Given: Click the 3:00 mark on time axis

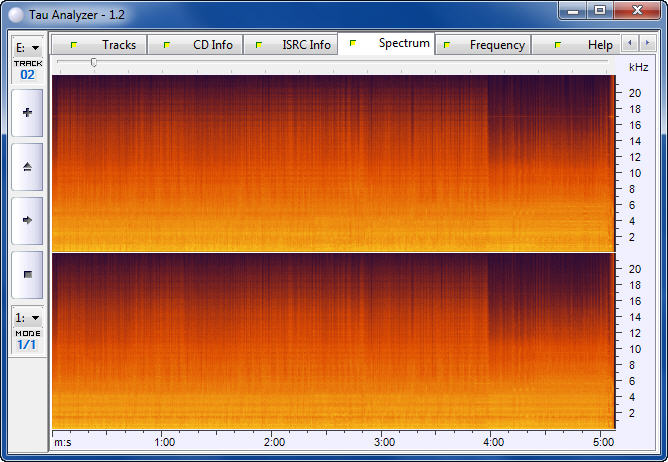Looking at the screenshot, I should pyautogui.click(x=383, y=441).
